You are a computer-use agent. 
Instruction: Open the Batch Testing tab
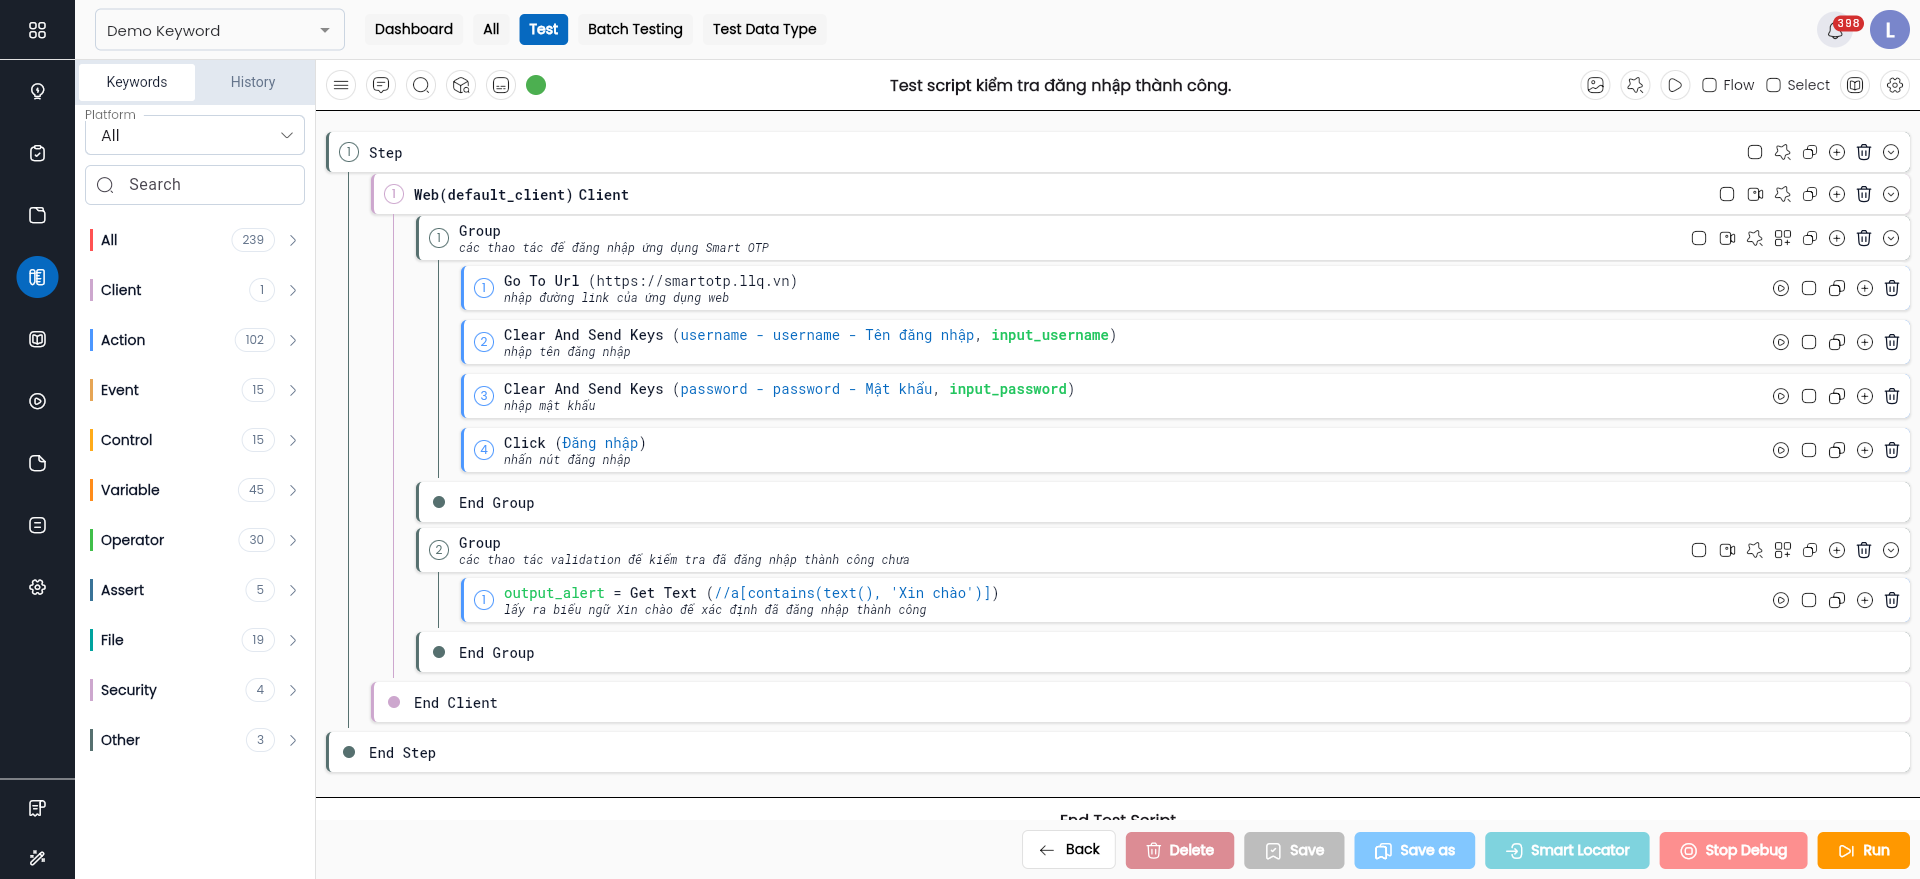coord(635,29)
